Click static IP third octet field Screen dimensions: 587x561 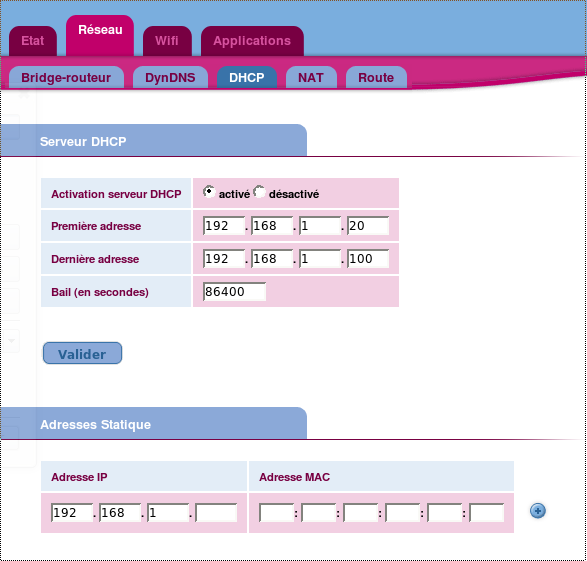click(x=168, y=512)
